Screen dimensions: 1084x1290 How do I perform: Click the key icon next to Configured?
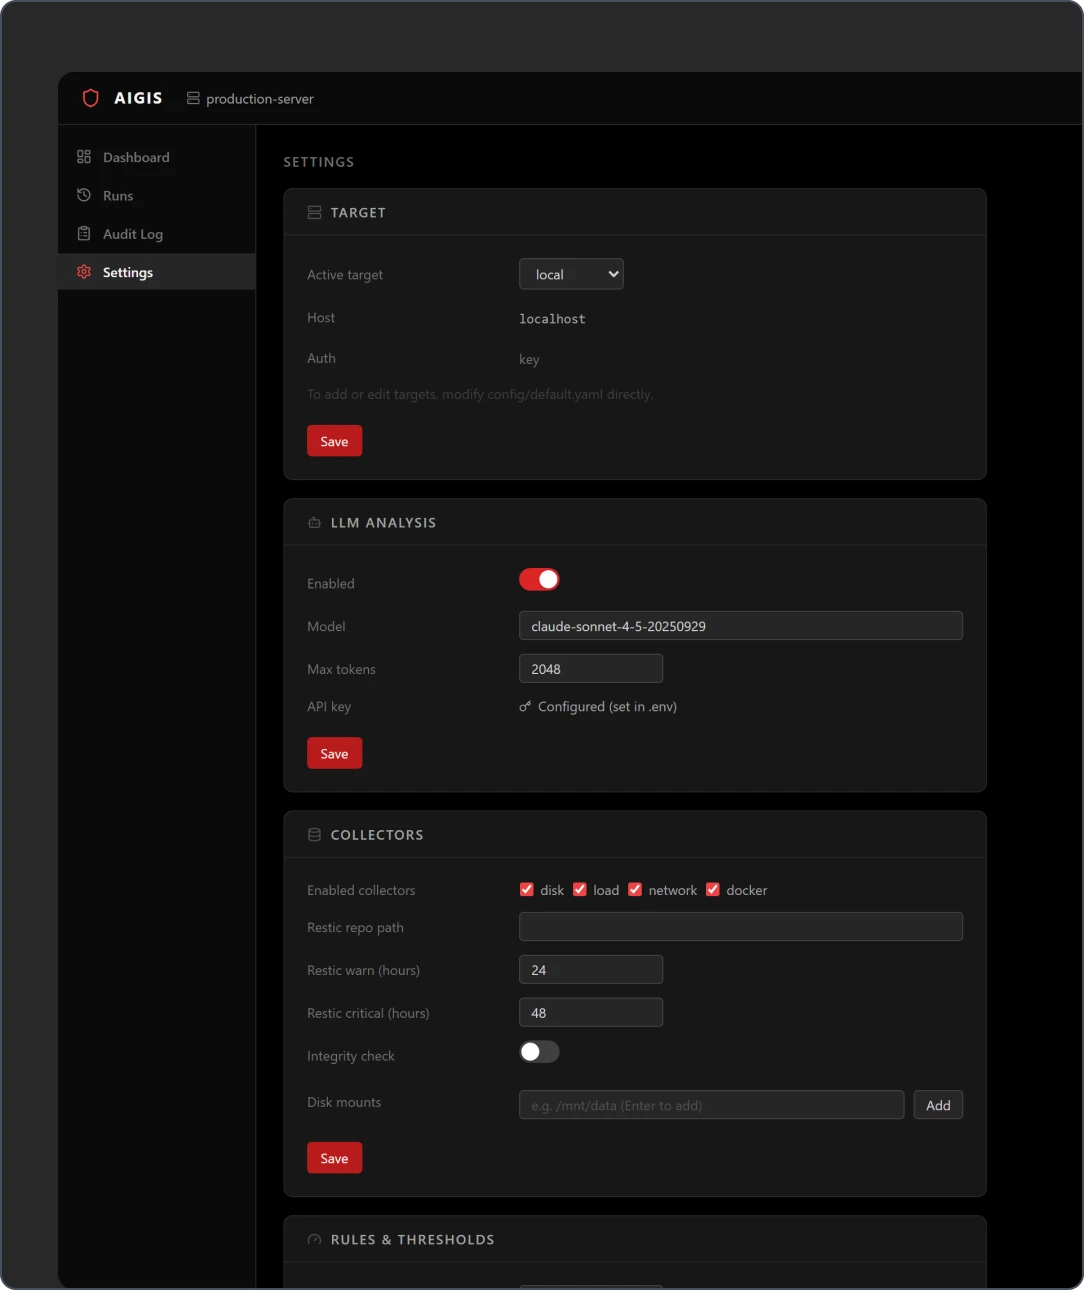point(525,706)
